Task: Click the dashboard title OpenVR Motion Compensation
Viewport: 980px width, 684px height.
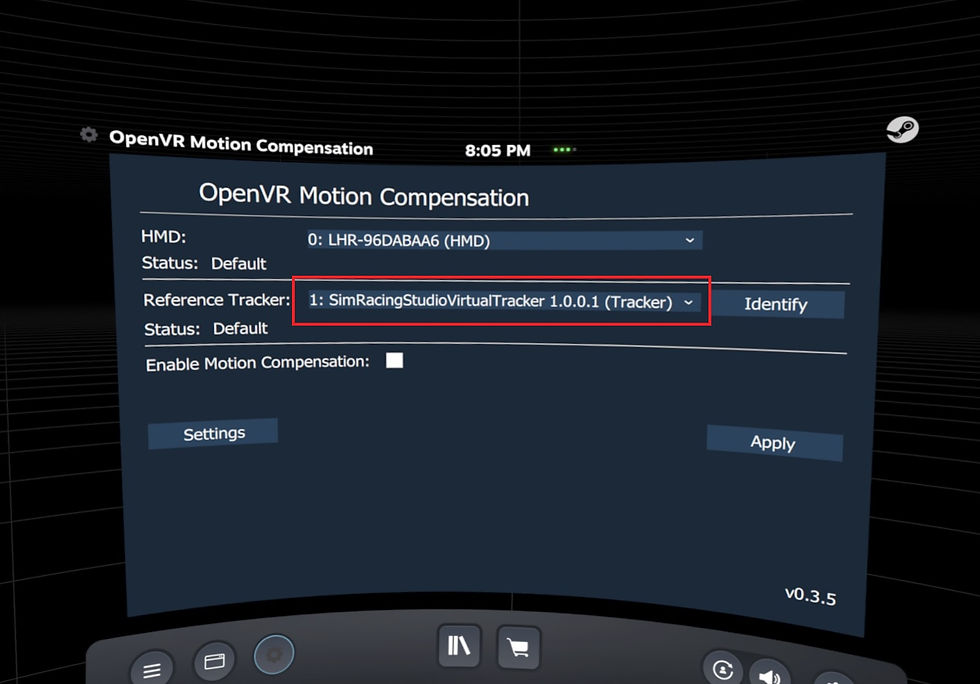Action: (x=241, y=143)
